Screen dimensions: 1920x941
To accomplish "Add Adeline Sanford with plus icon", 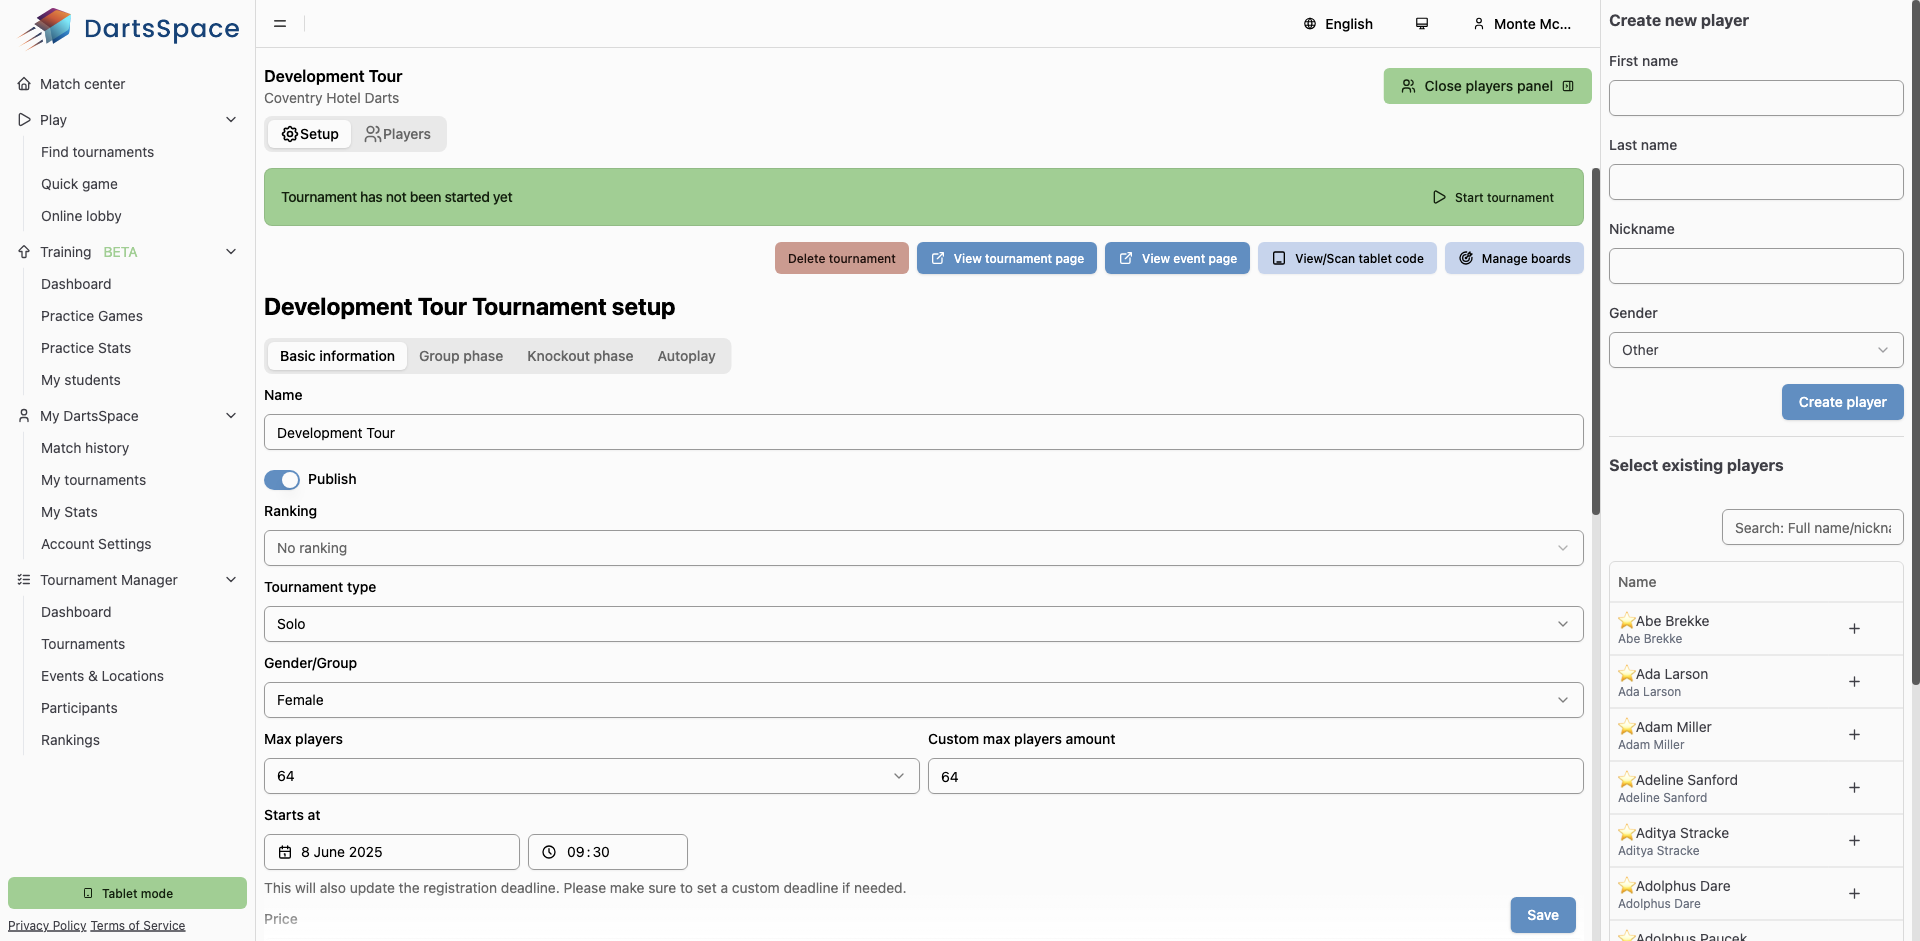I will (x=1853, y=788).
